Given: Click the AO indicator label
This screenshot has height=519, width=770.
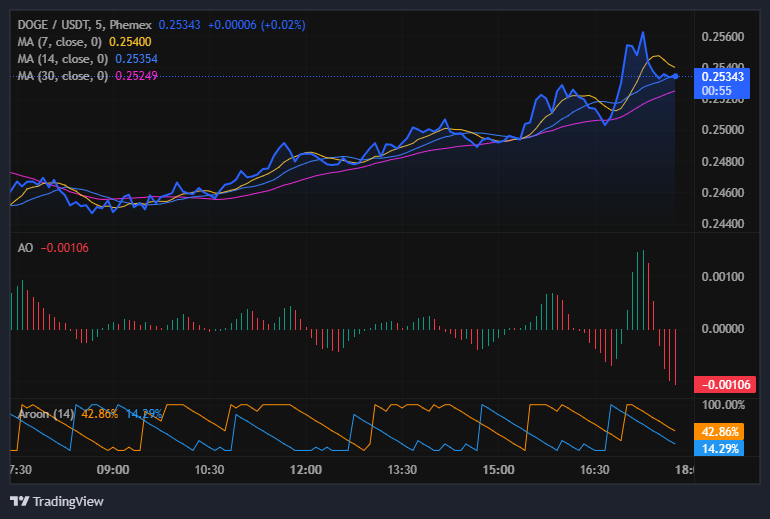Looking at the screenshot, I should (x=25, y=247).
